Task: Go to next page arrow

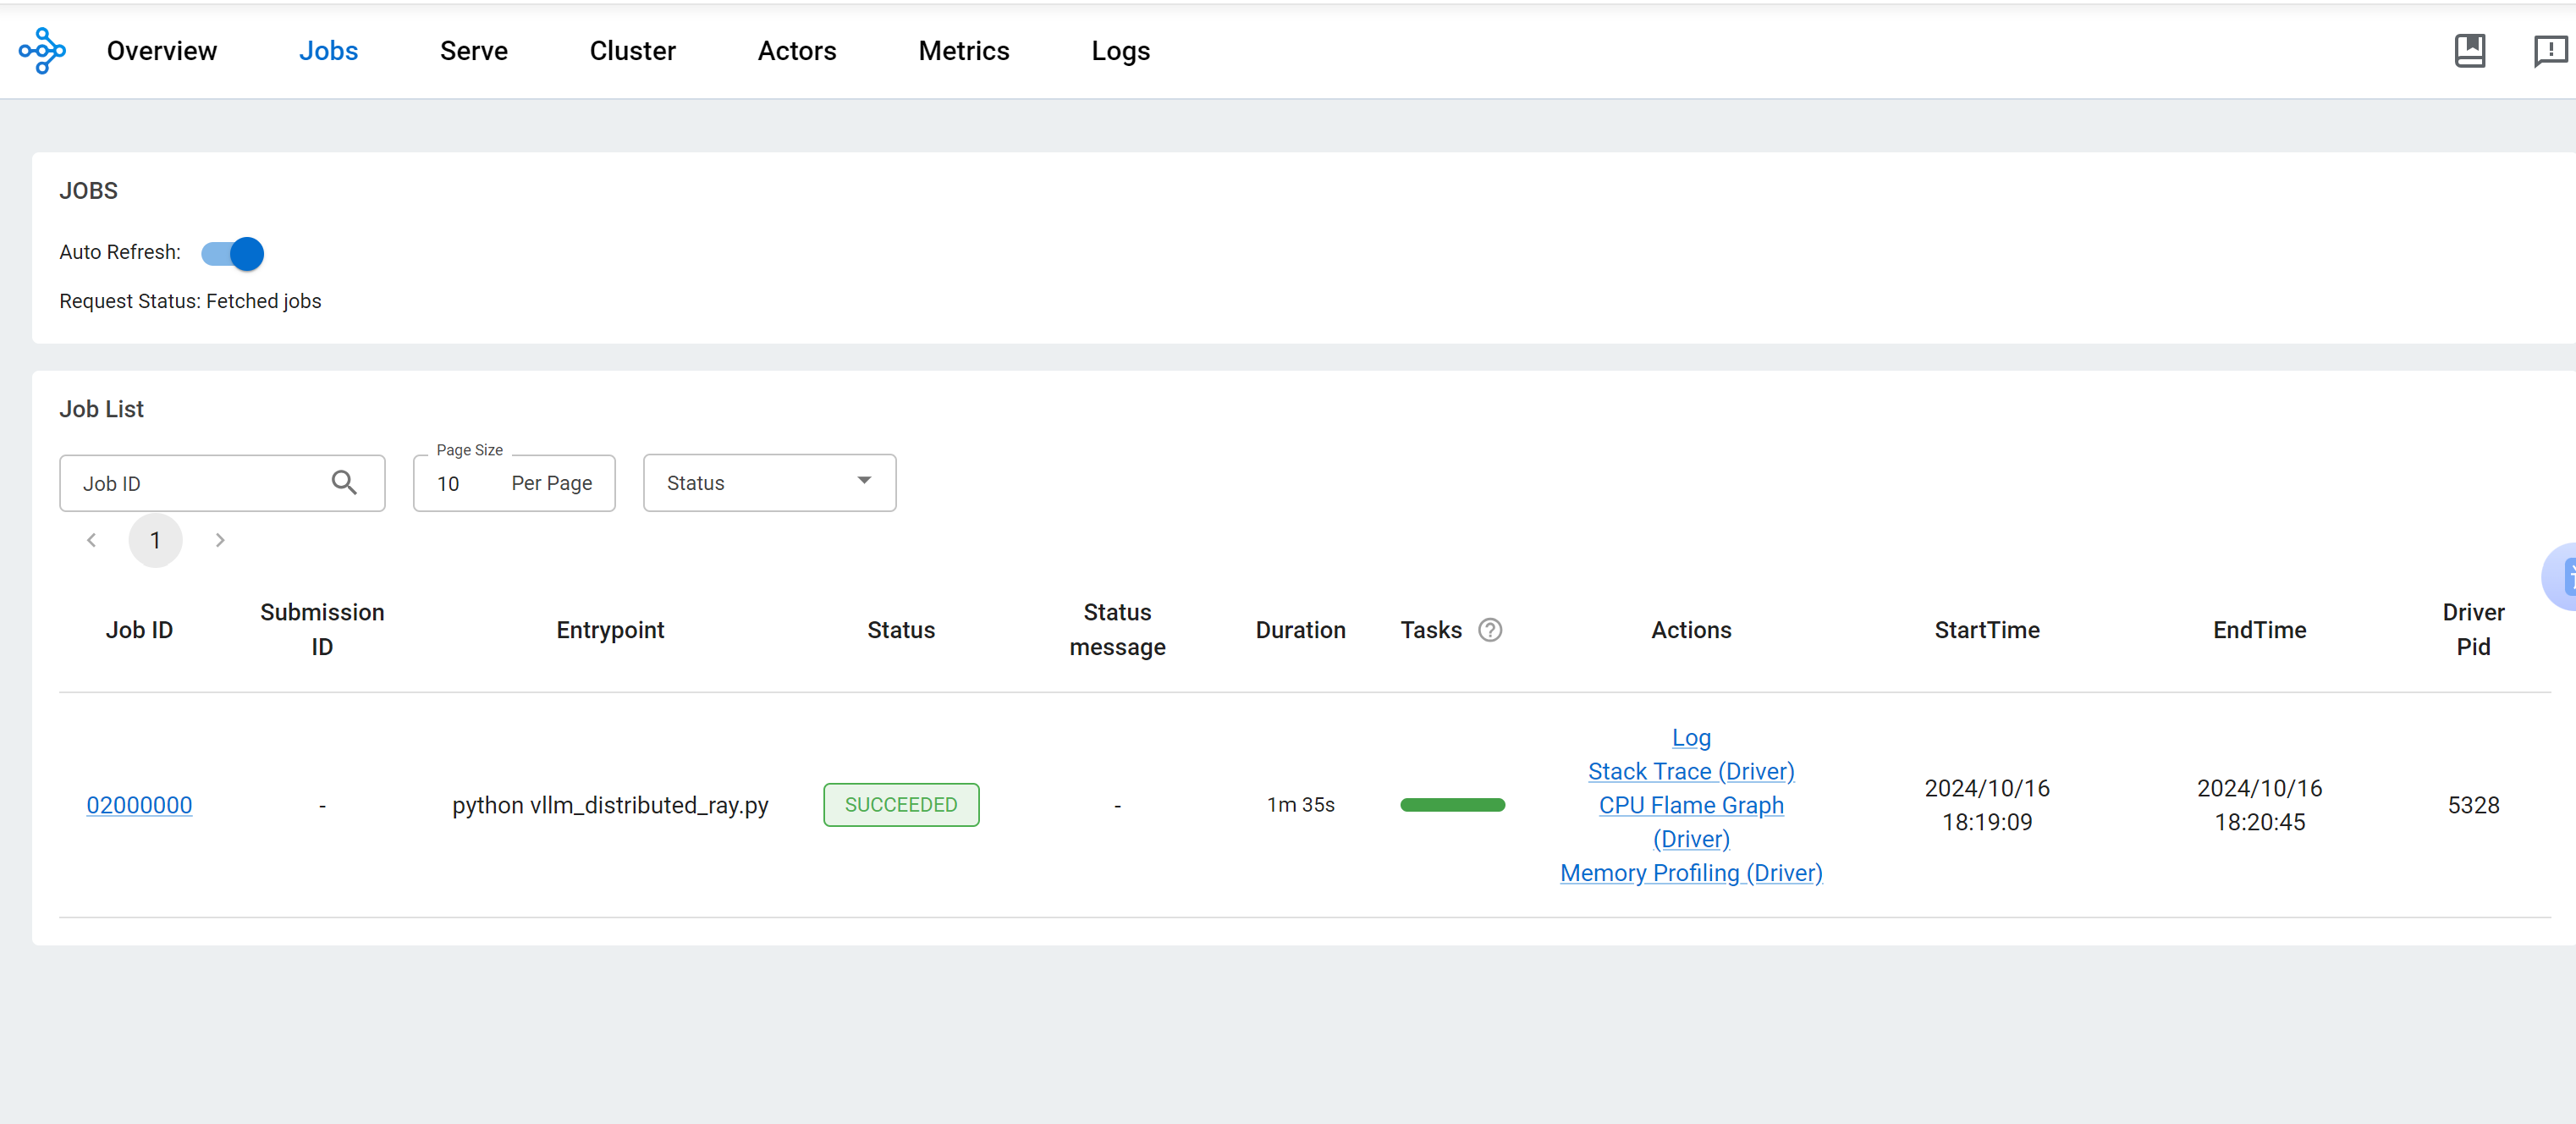Action: pyautogui.click(x=220, y=541)
